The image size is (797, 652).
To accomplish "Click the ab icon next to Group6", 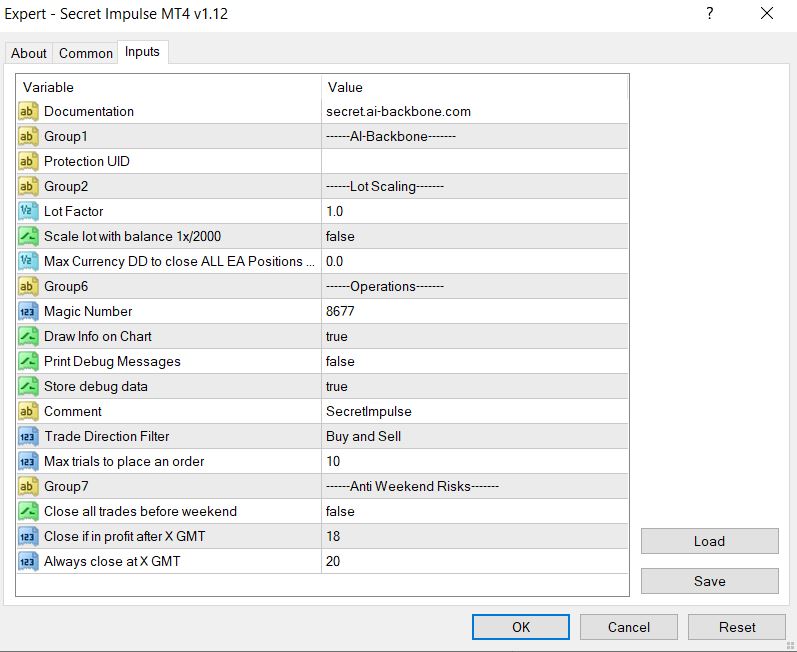I will point(28,286).
